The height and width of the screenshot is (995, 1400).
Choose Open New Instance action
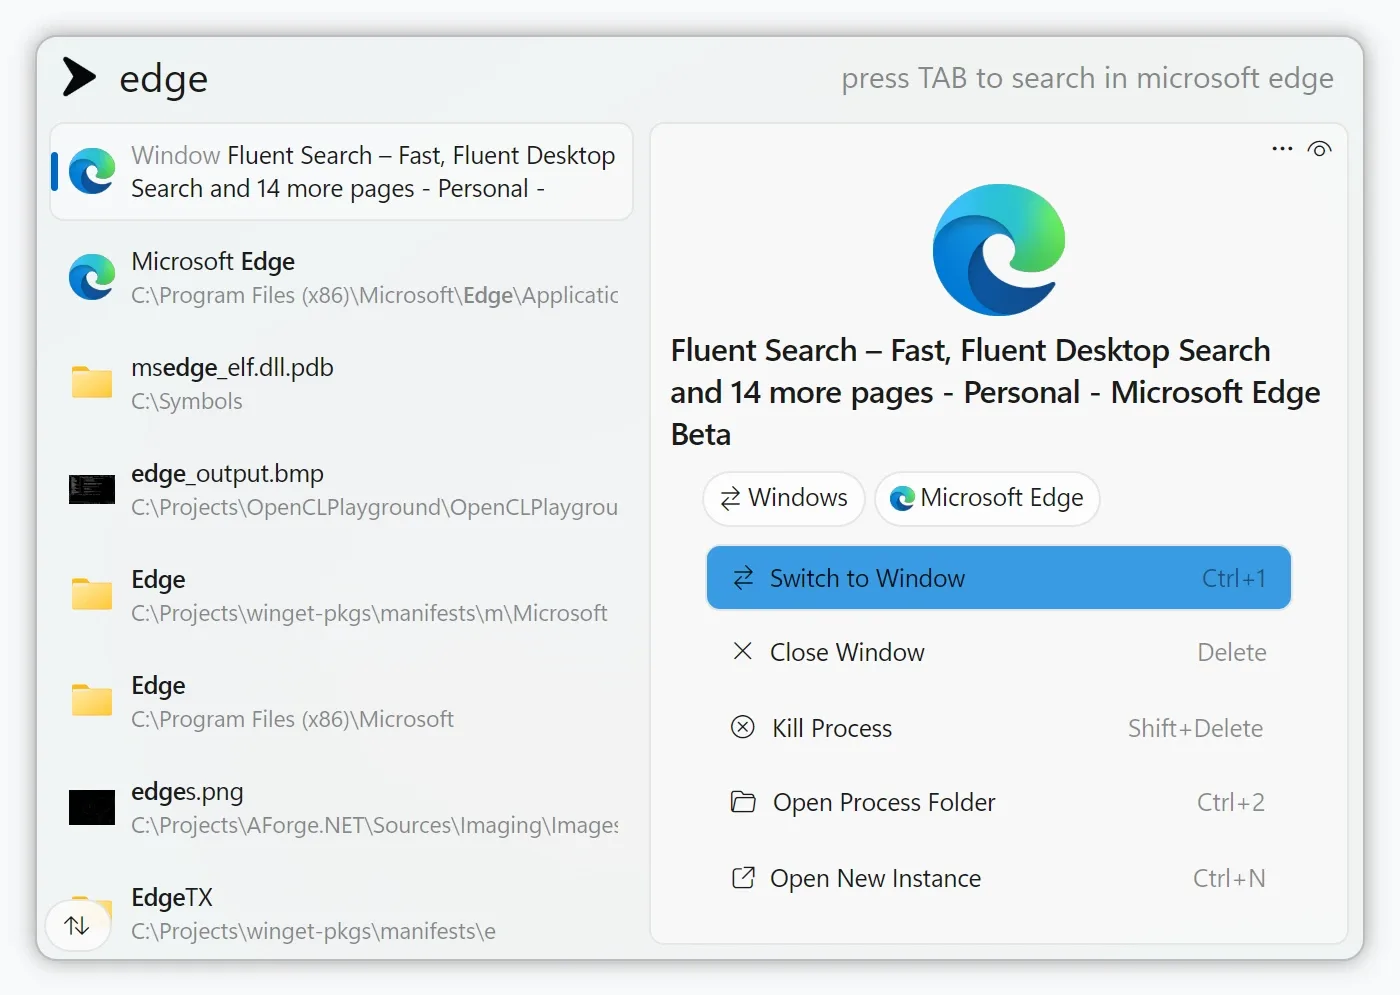click(999, 878)
